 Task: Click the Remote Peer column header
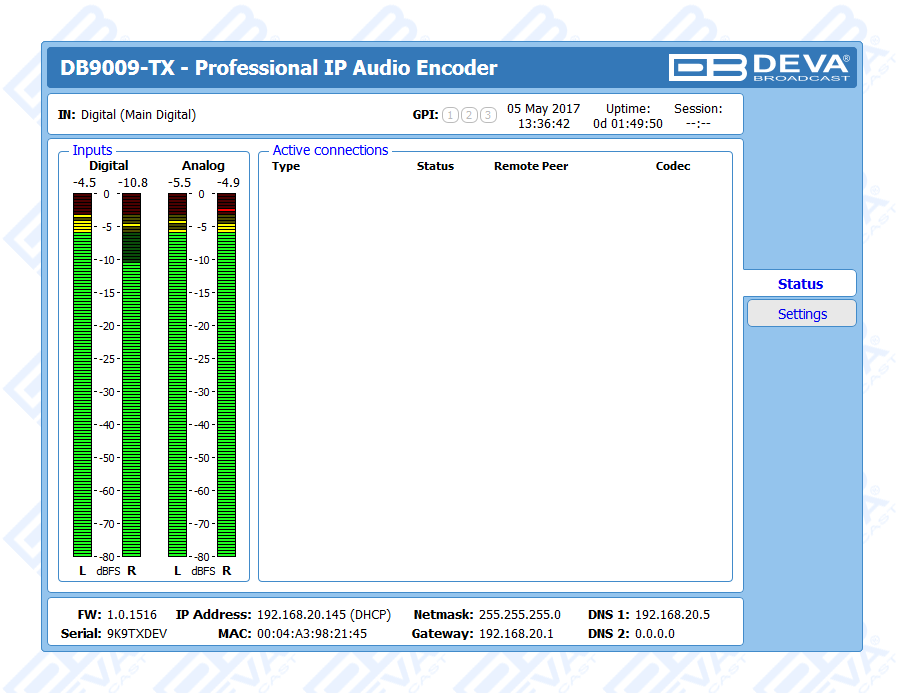(x=531, y=166)
